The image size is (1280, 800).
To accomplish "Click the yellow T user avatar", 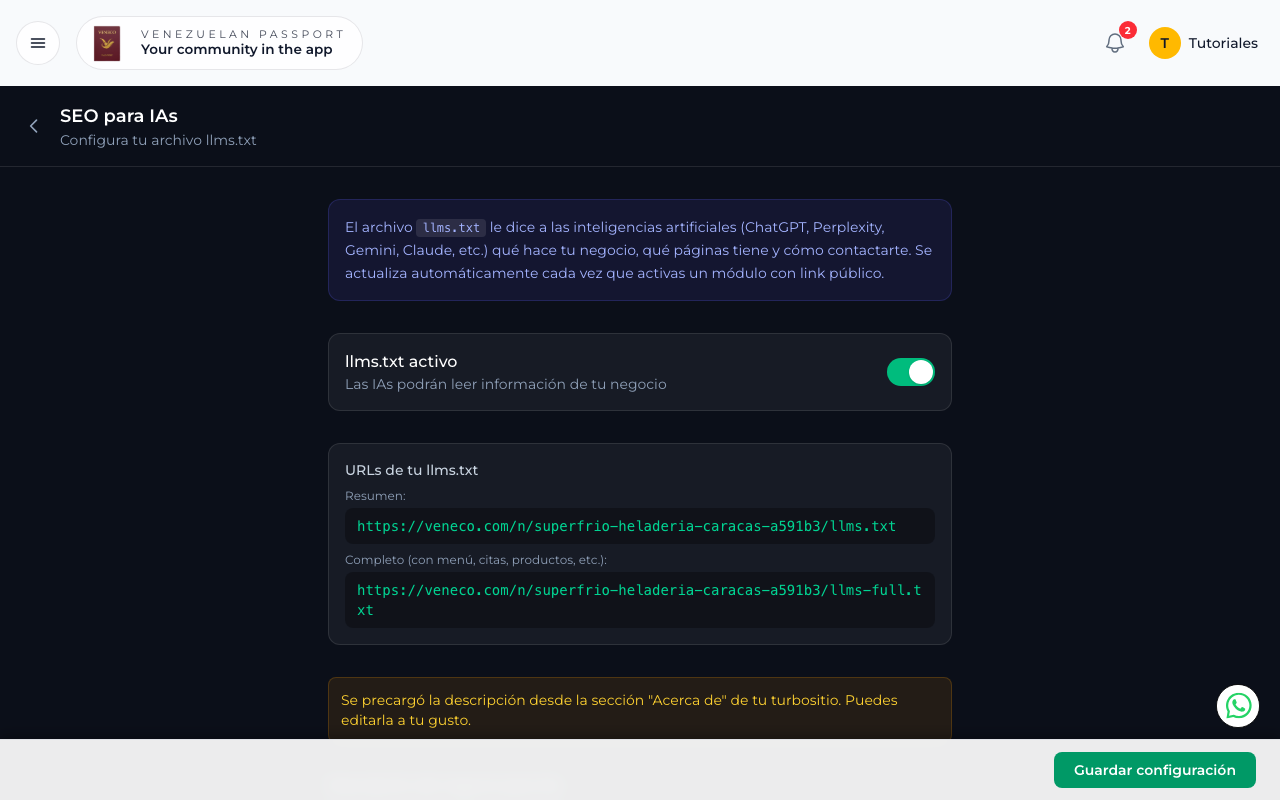I will coord(1165,43).
